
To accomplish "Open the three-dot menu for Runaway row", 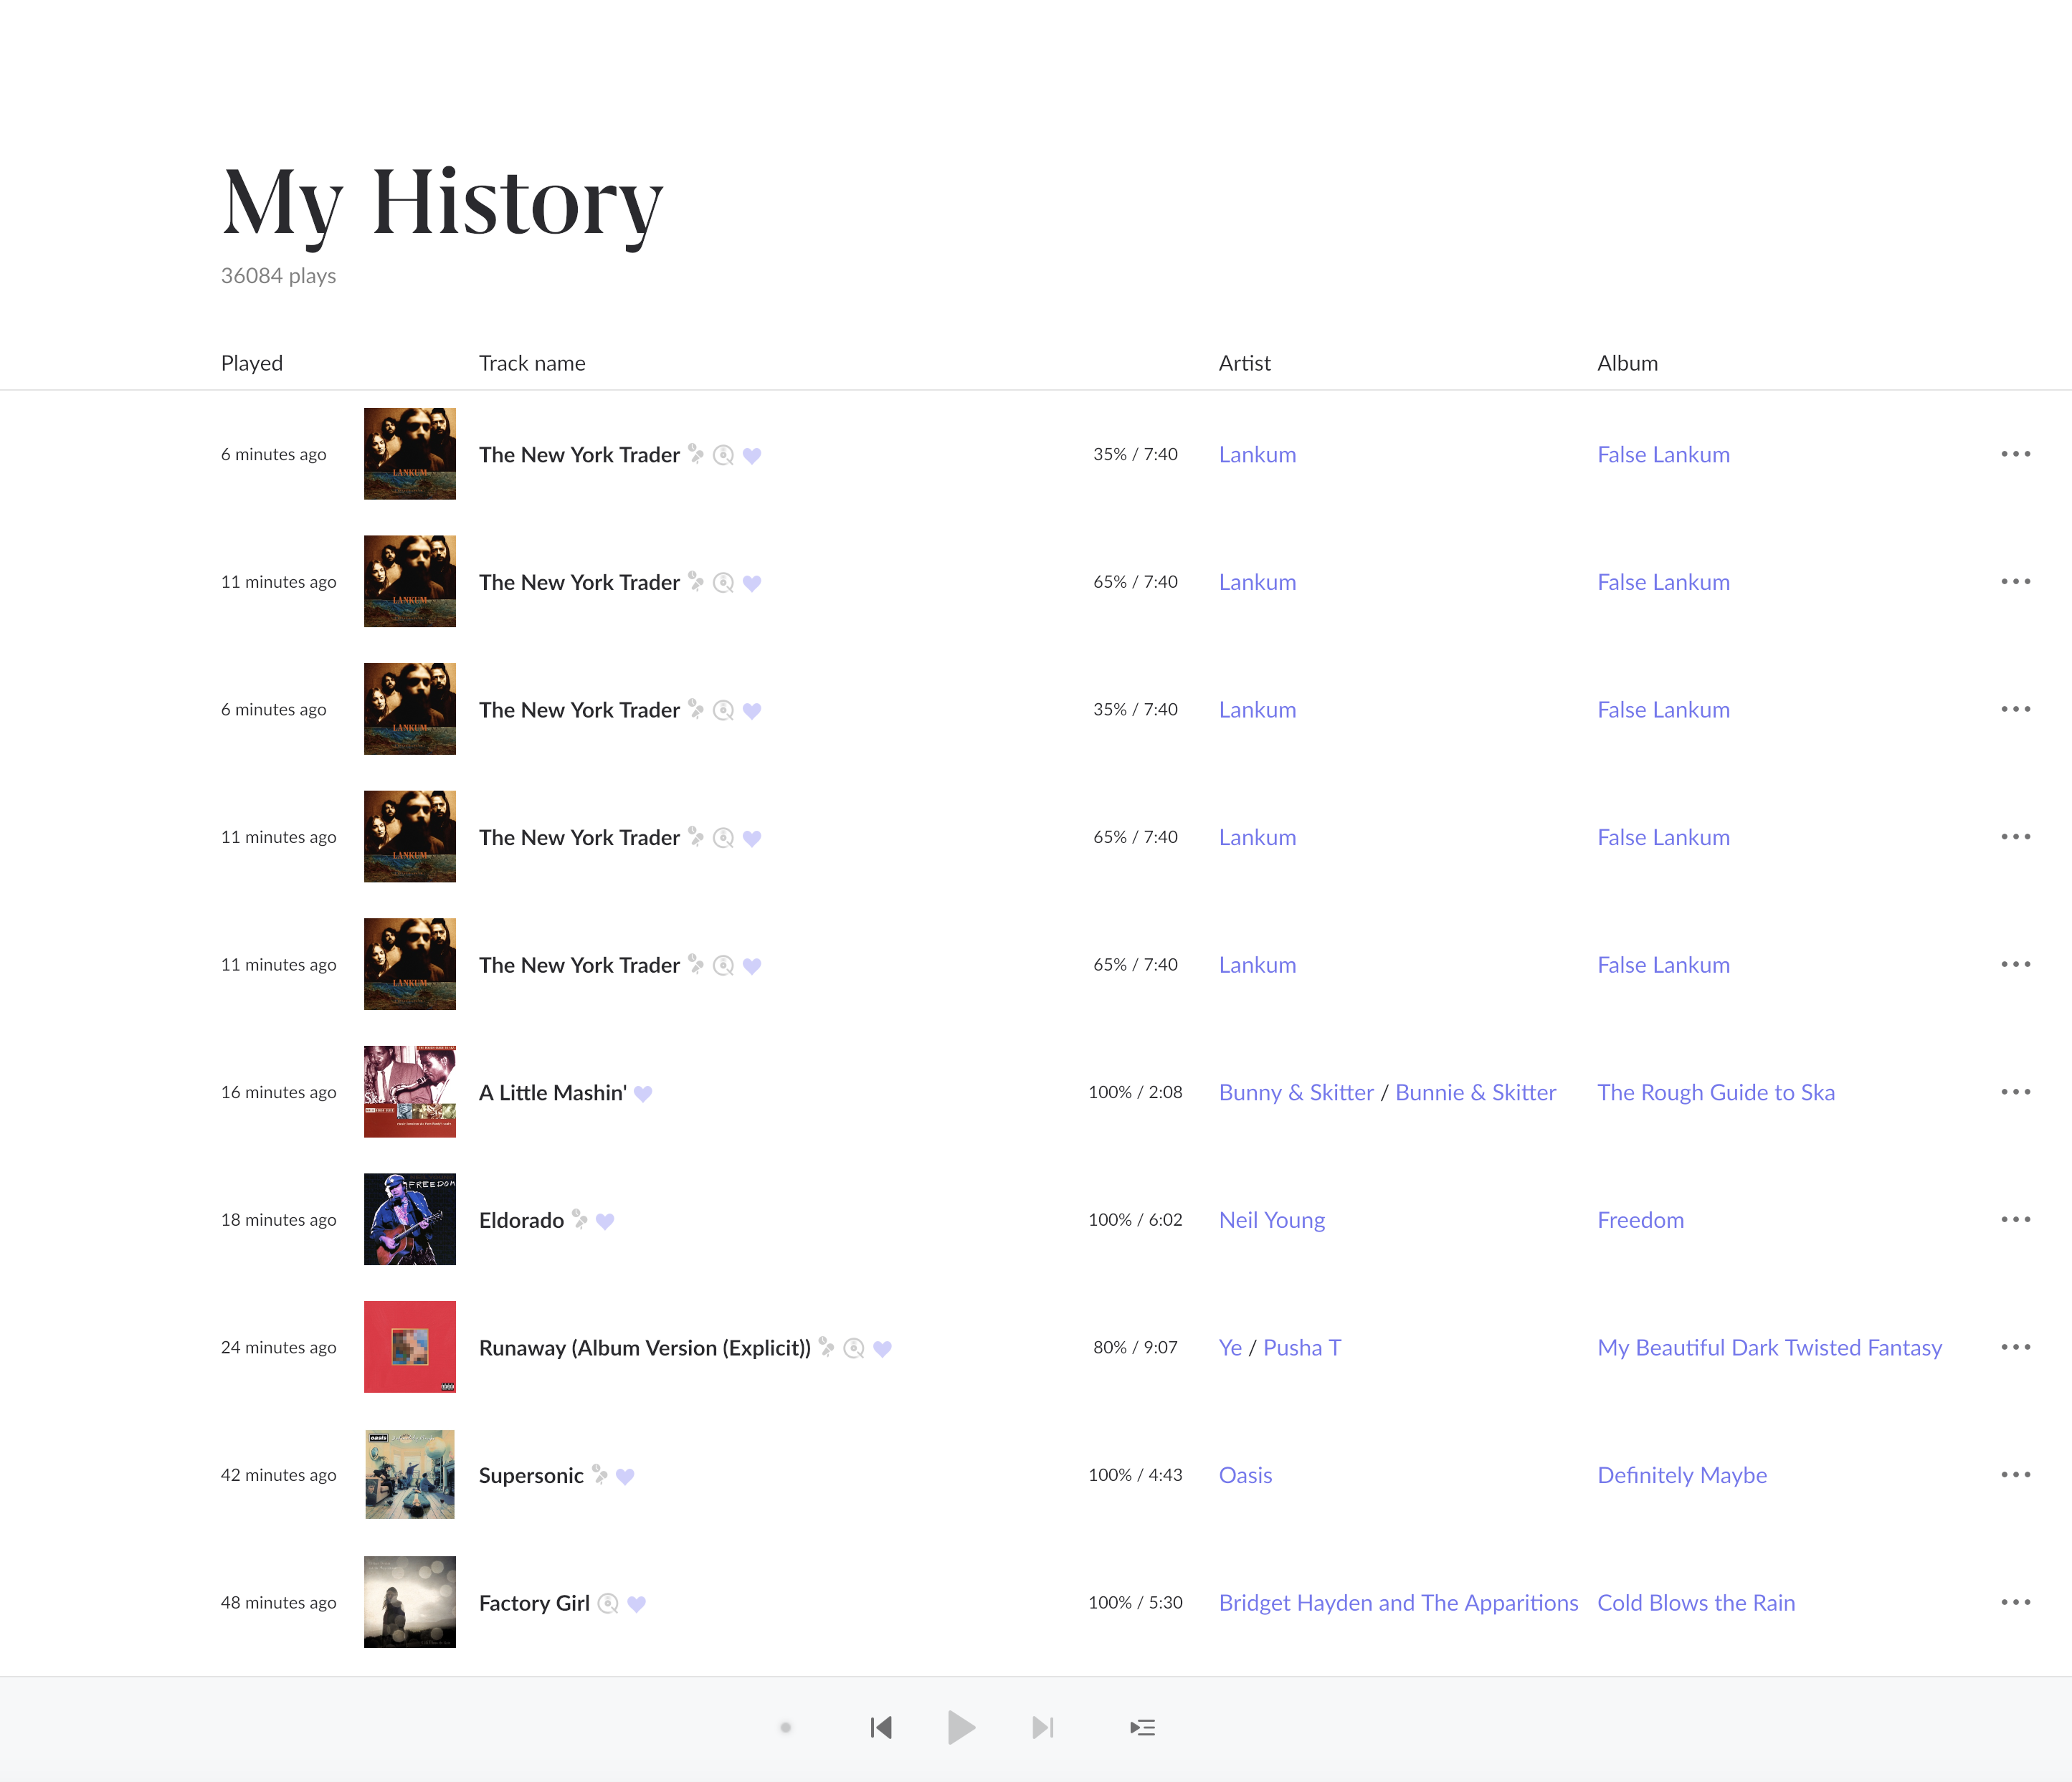I will [x=2015, y=1348].
